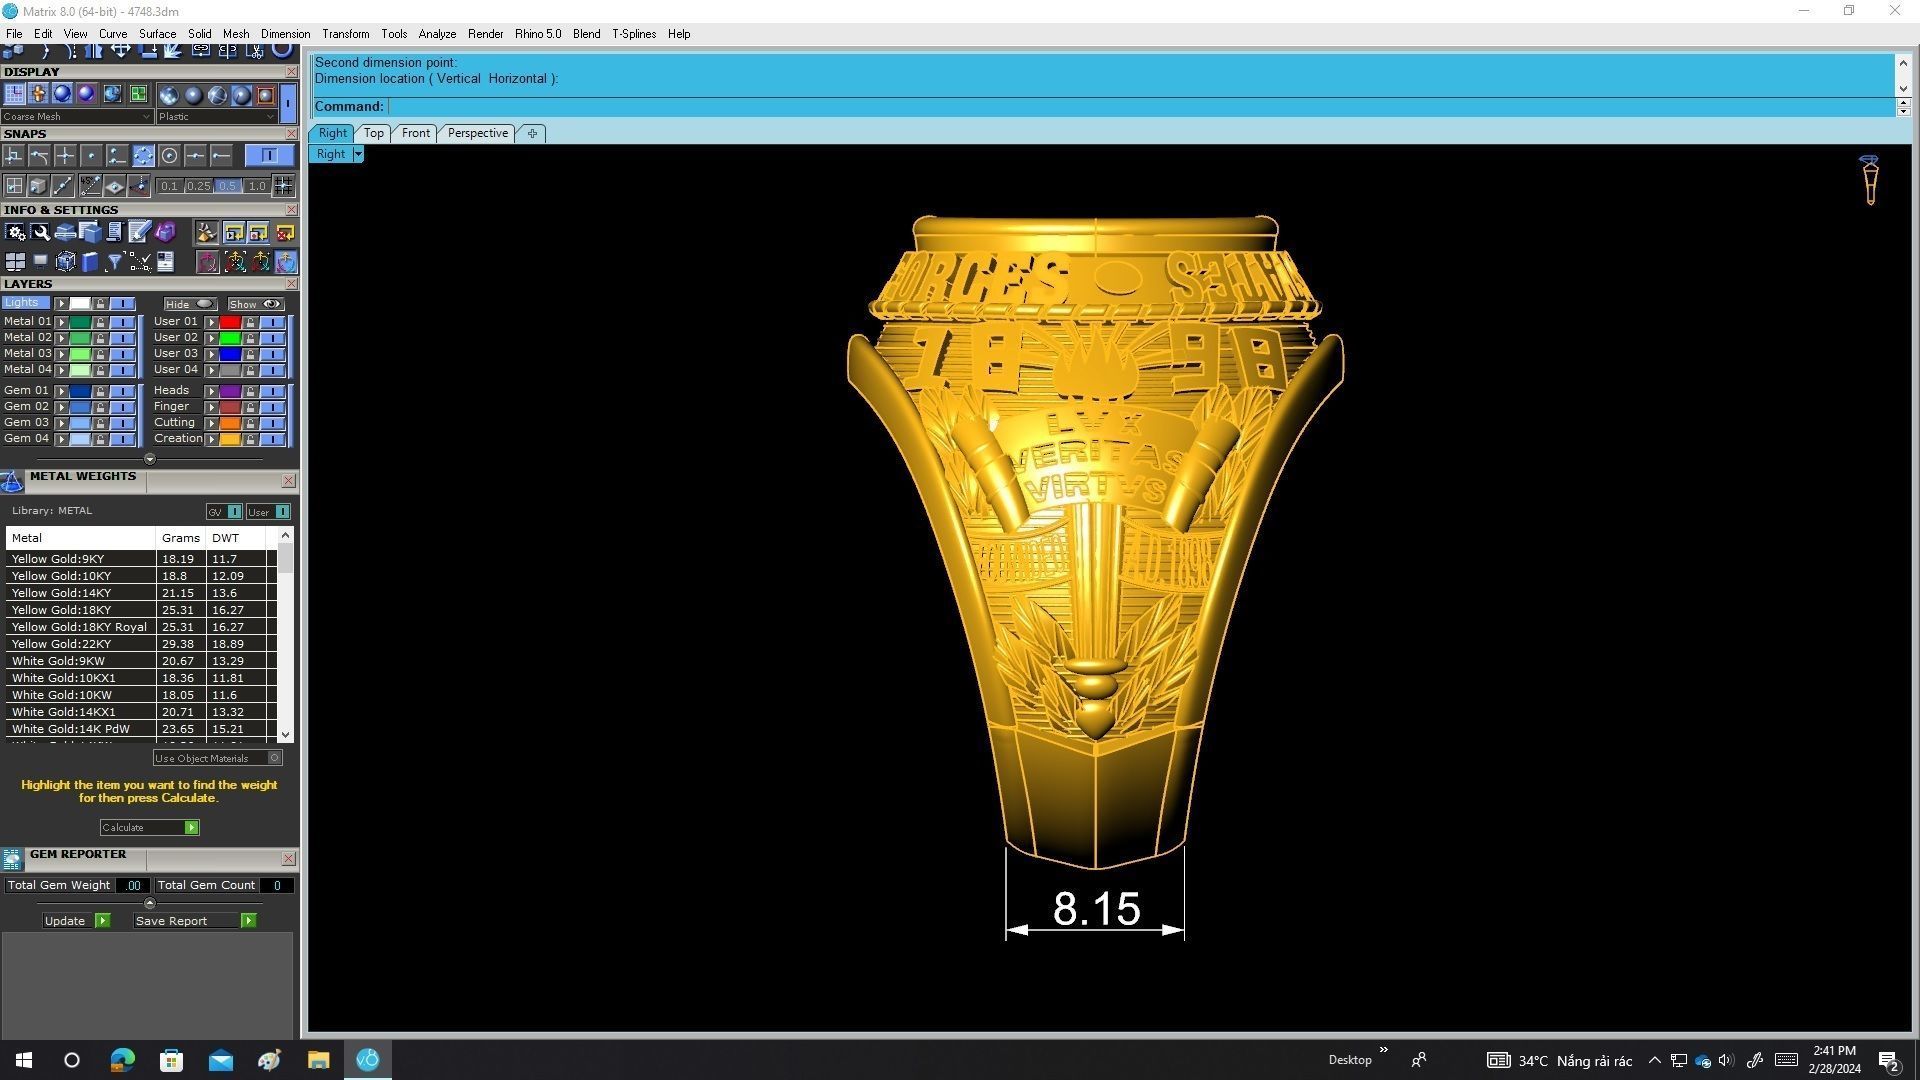Open the Plastic material dropdown
The height and width of the screenshot is (1080, 1920).
(x=217, y=117)
